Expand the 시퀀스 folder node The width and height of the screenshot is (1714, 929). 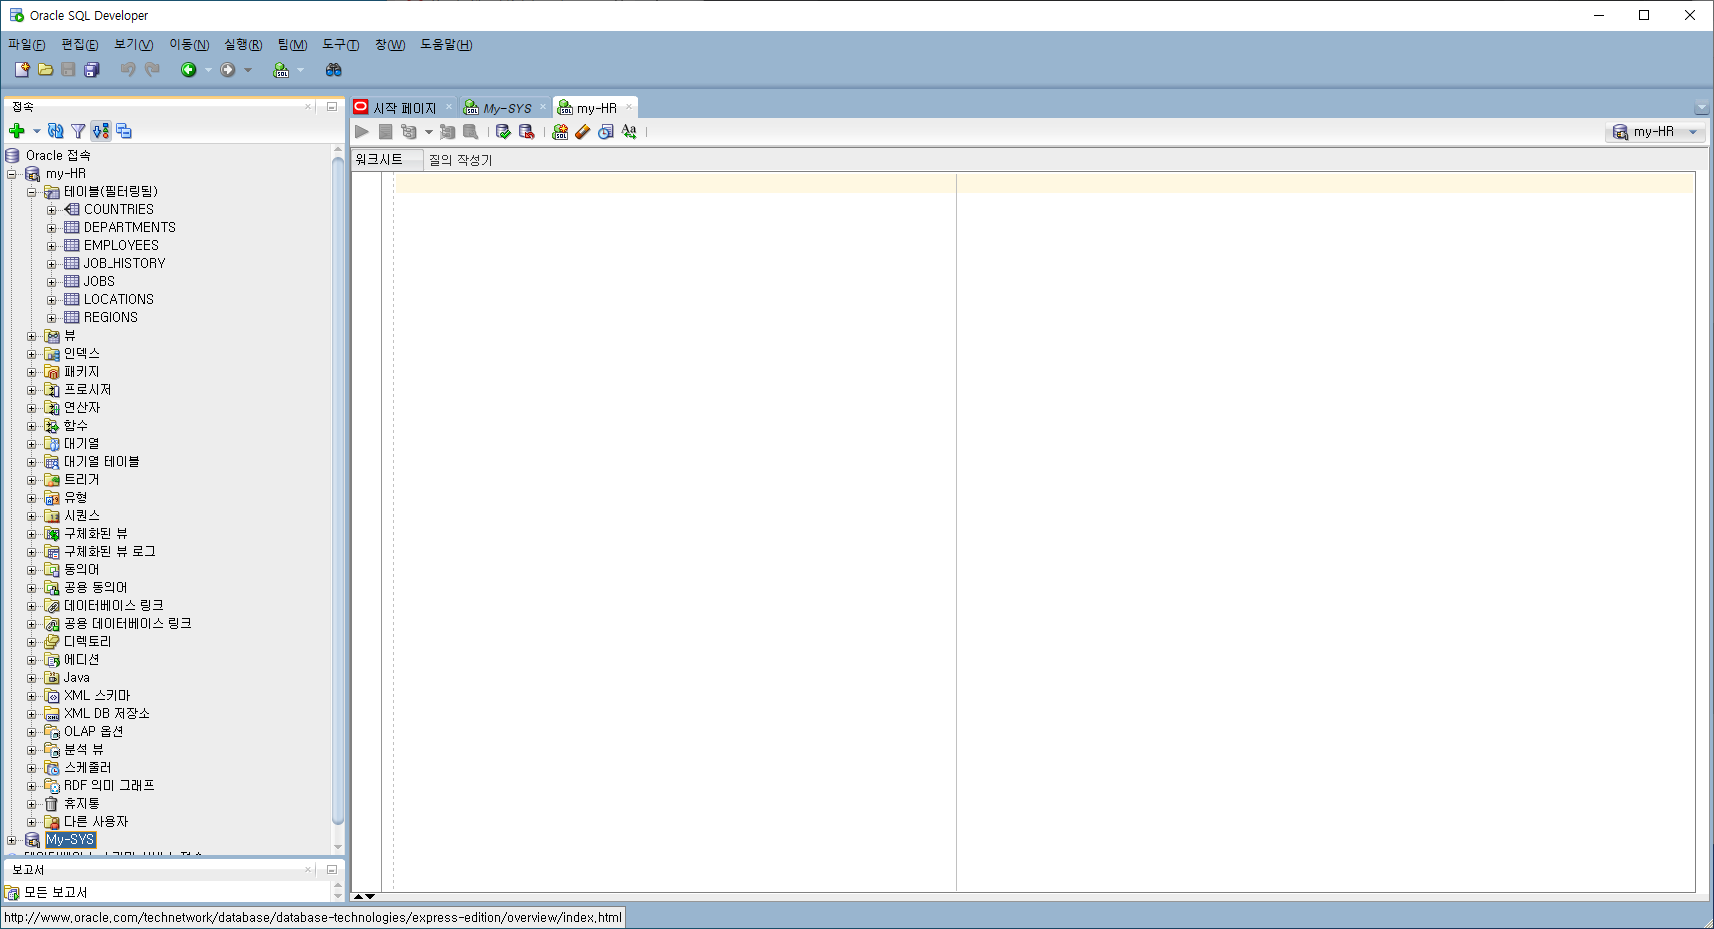pyautogui.click(x=32, y=516)
